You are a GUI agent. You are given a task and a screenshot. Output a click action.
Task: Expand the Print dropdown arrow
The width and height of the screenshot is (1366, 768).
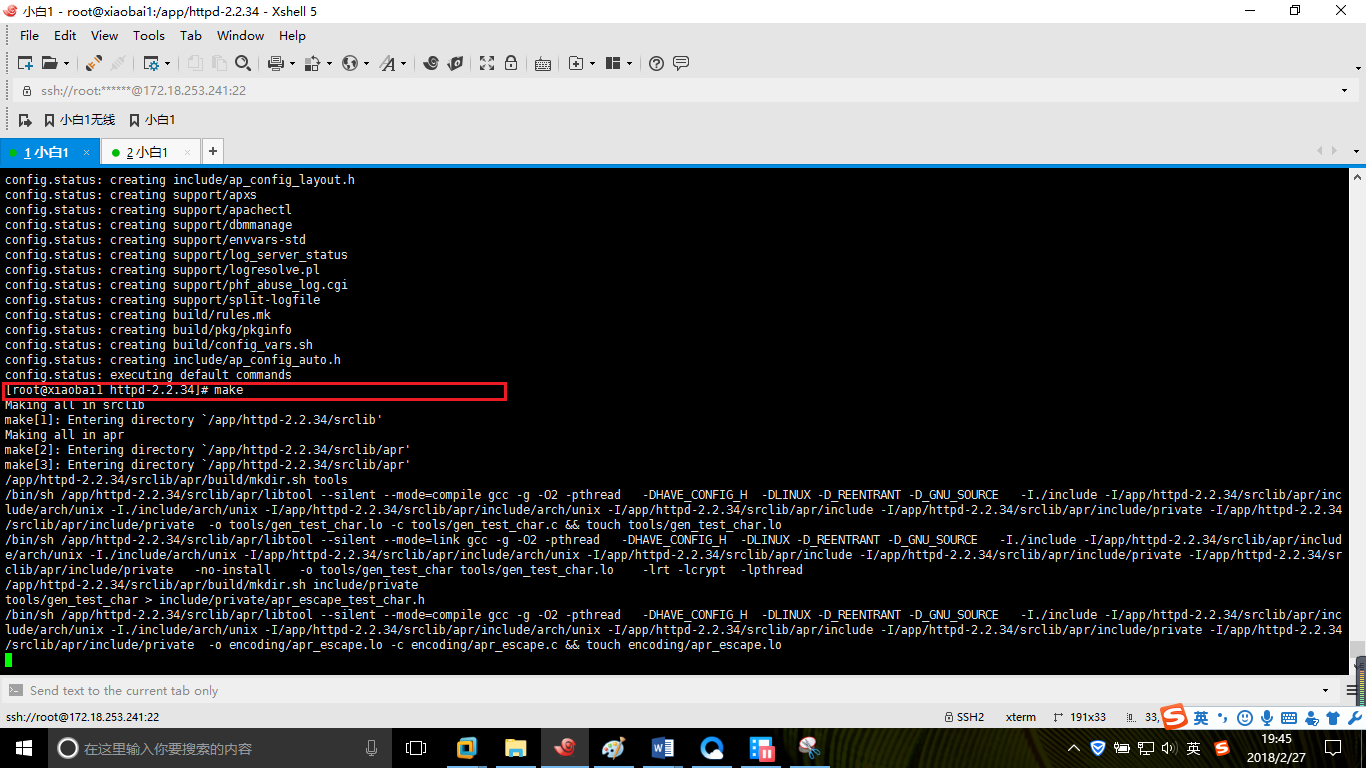292,63
